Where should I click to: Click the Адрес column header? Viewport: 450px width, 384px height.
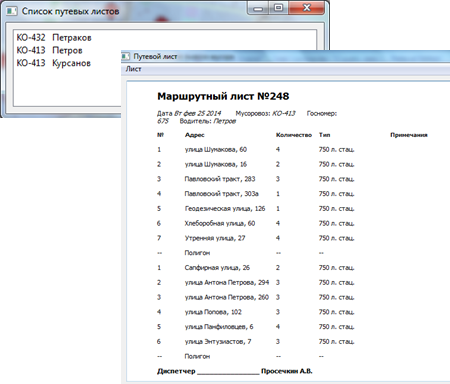pyautogui.click(x=195, y=135)
